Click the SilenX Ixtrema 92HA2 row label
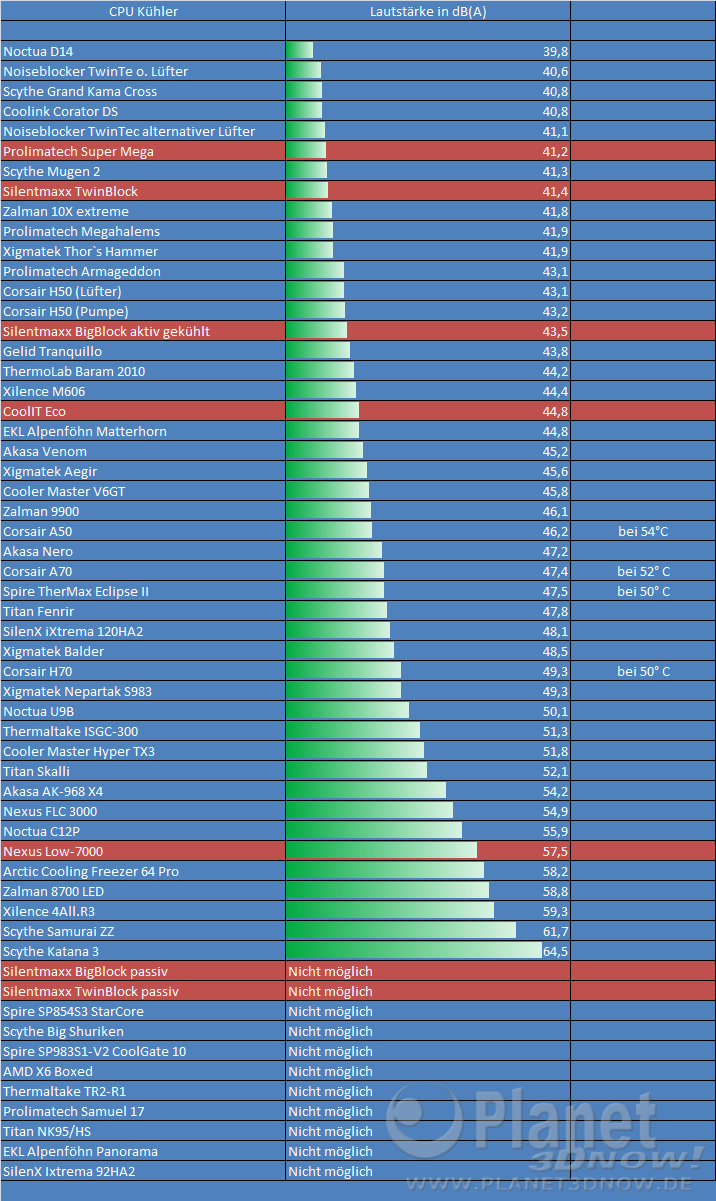Screen dimensions: 716x1201 68,1171
